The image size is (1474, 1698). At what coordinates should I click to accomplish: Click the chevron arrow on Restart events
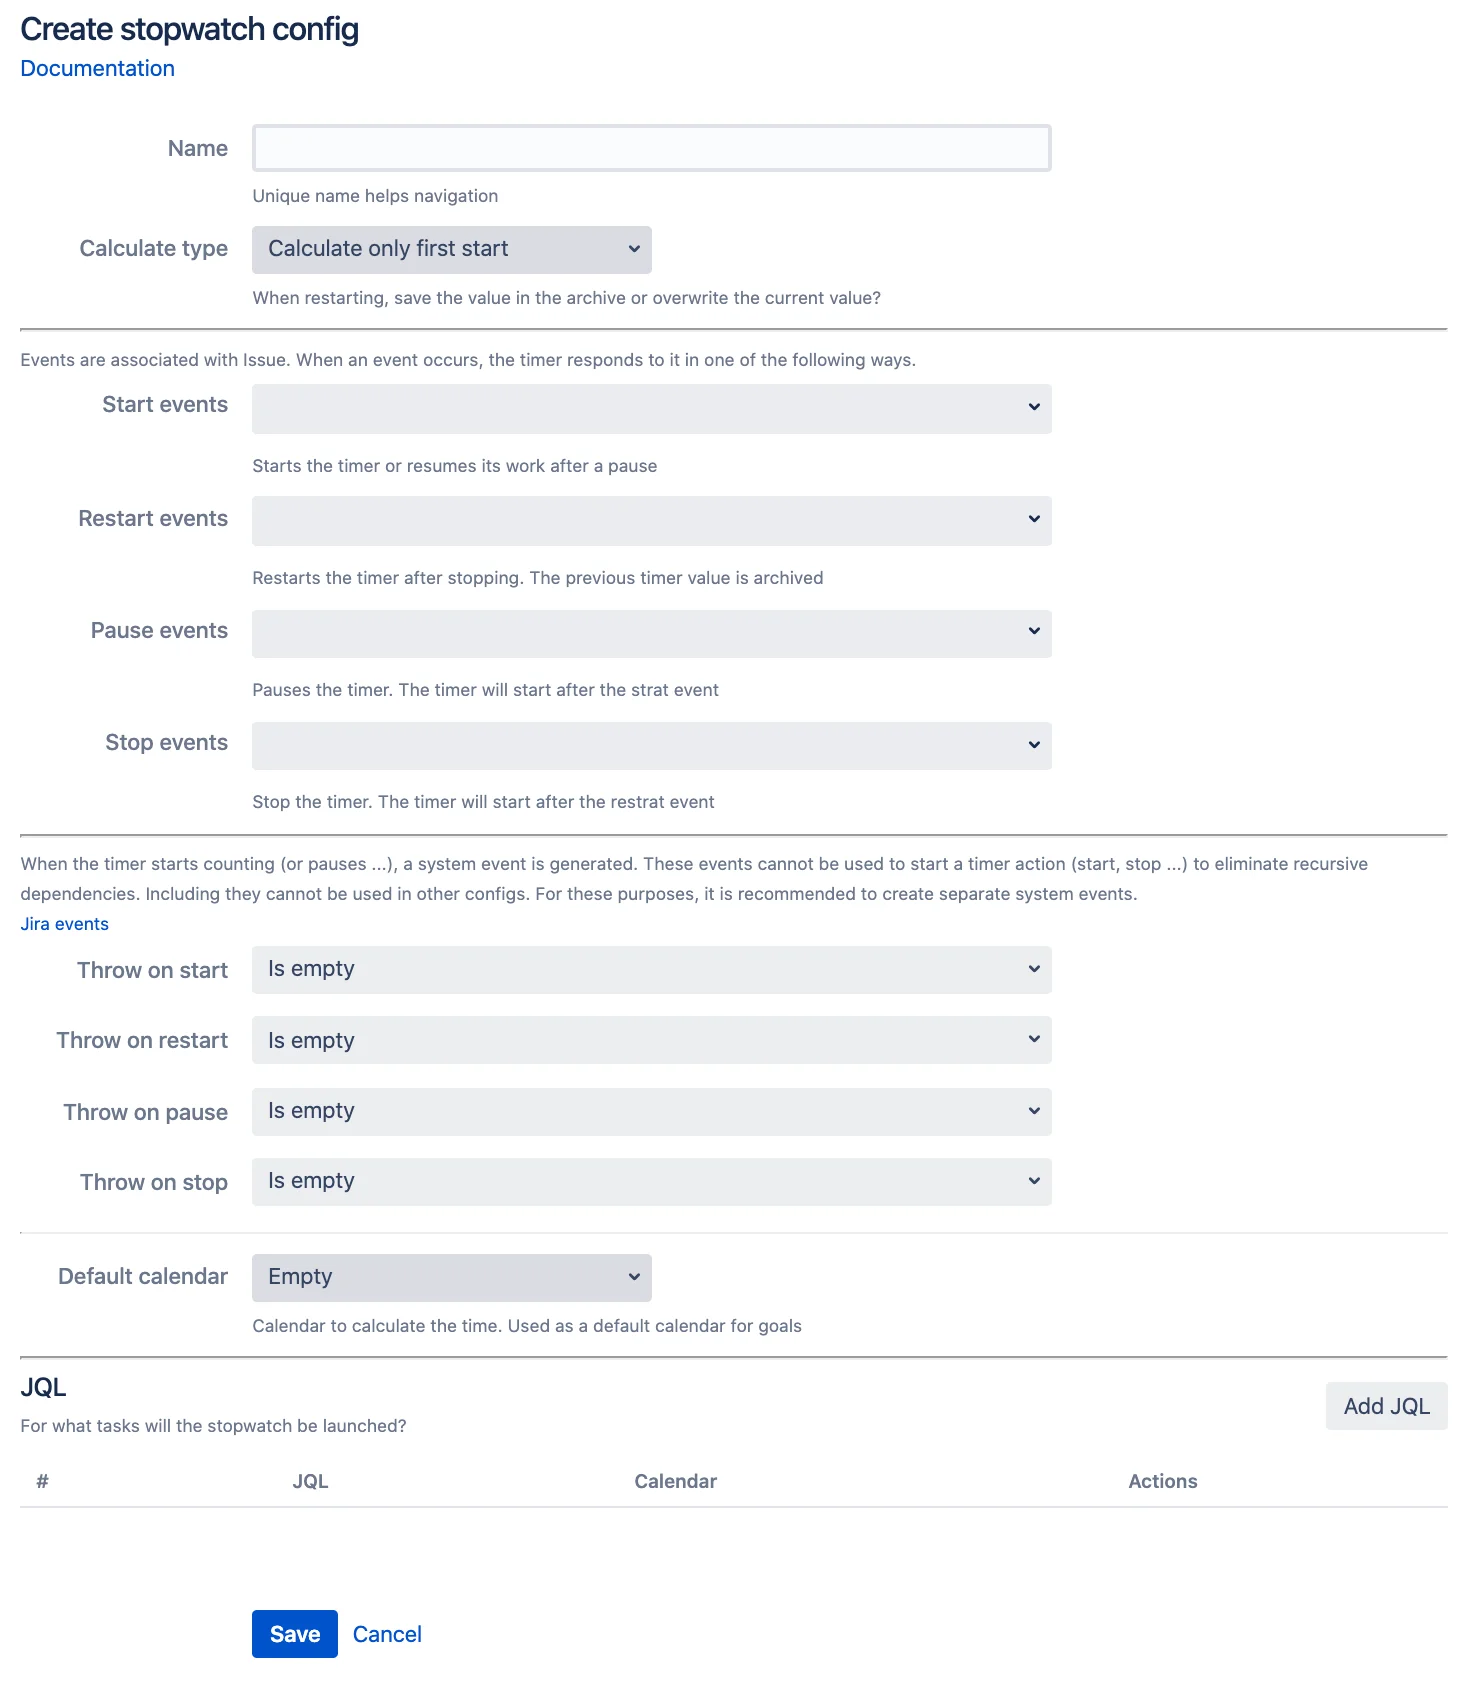[1034, 519]
